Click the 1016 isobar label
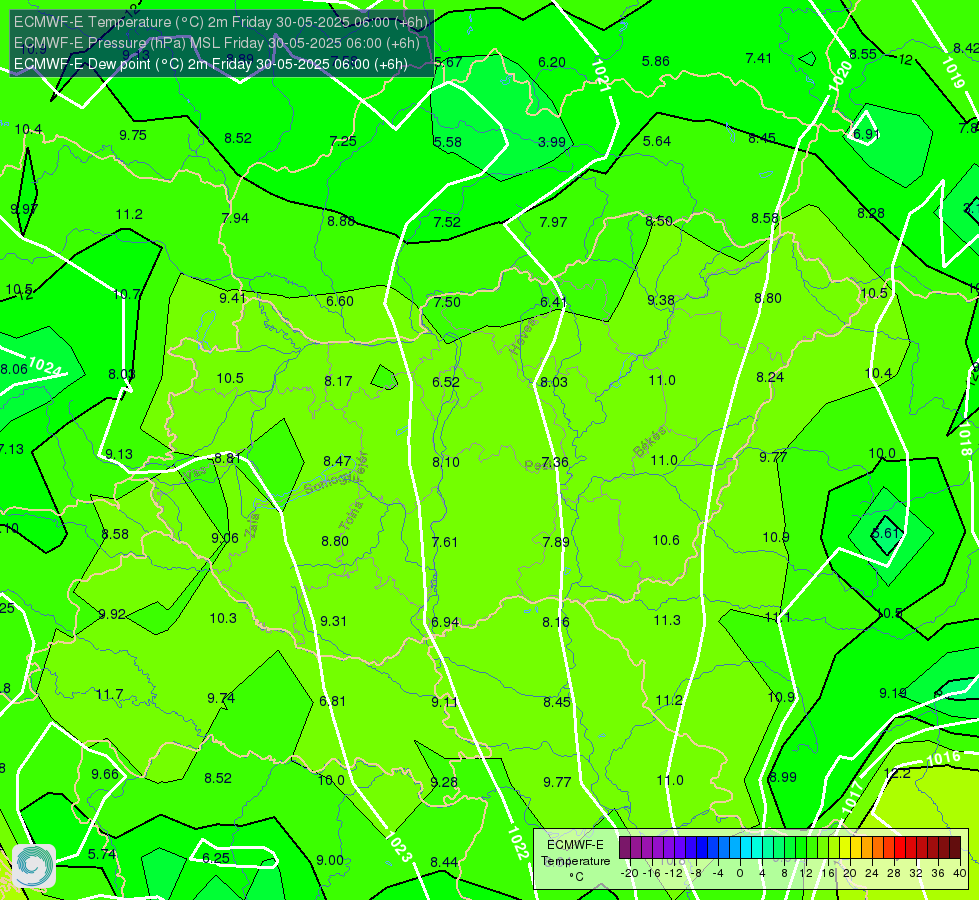Viewport: 979px width, 900px height. [x=943, y=759]
